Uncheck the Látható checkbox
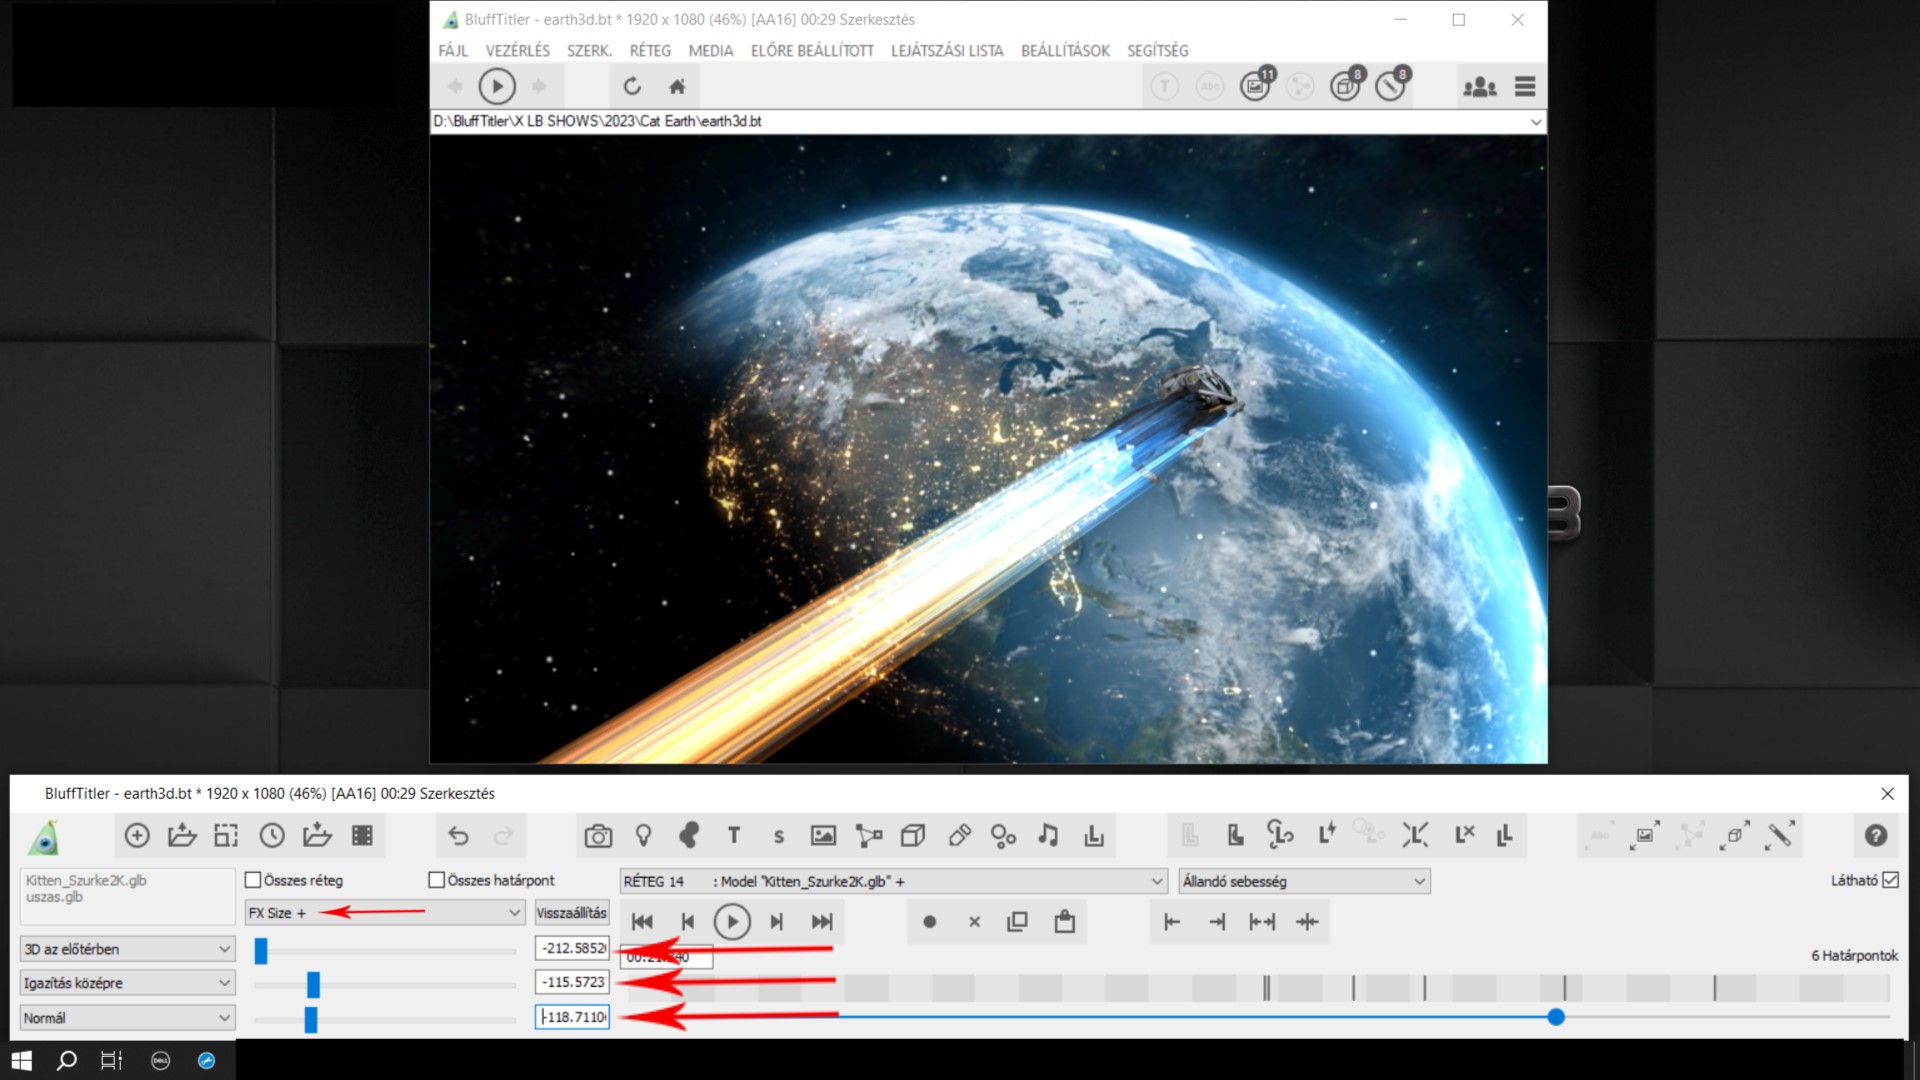The height and width of the screenshot is (1080, 1920). pos(1890,880)
